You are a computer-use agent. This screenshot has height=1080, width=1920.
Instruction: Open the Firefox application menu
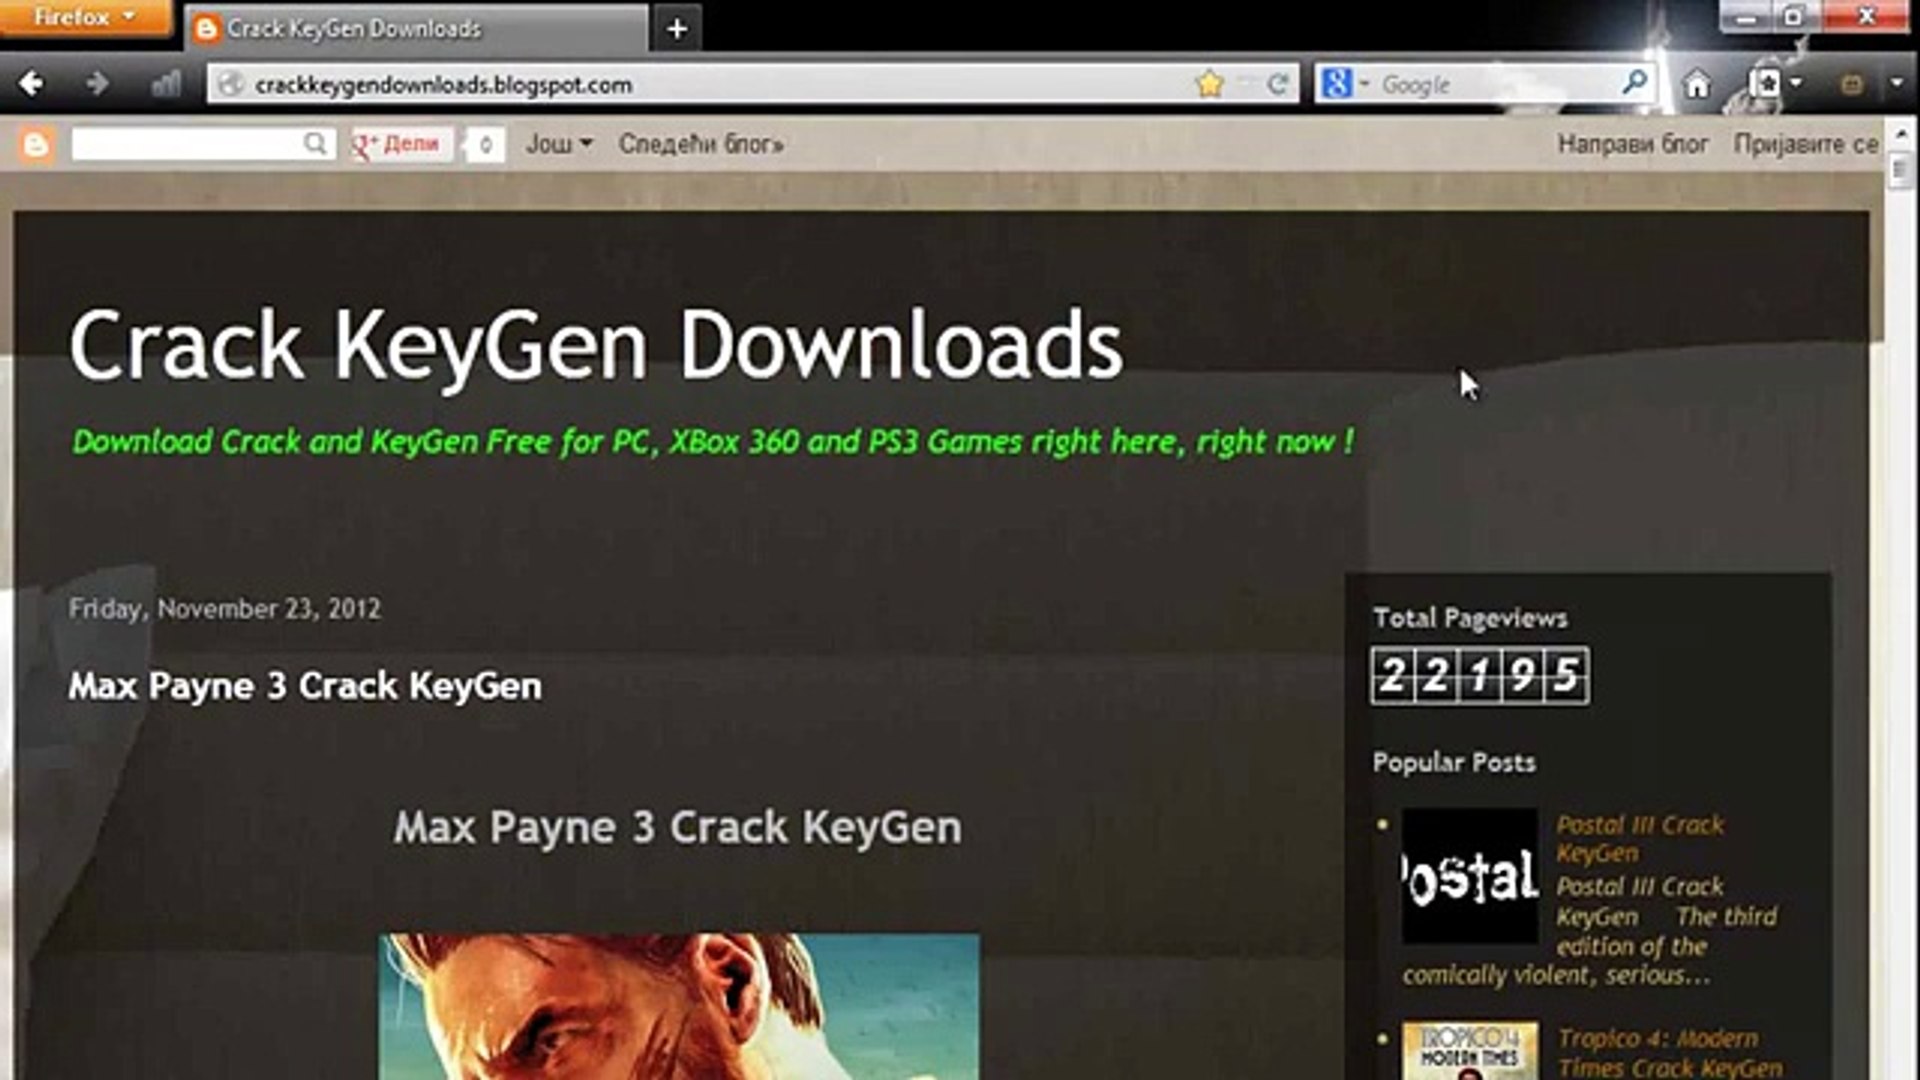coord(84,17)
